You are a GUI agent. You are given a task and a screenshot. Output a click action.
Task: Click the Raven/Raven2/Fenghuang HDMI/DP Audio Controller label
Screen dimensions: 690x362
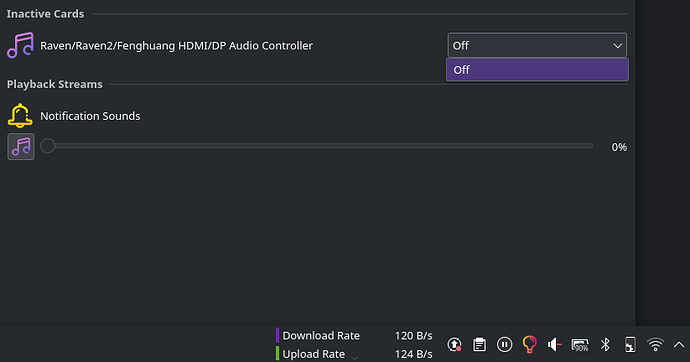176,46
